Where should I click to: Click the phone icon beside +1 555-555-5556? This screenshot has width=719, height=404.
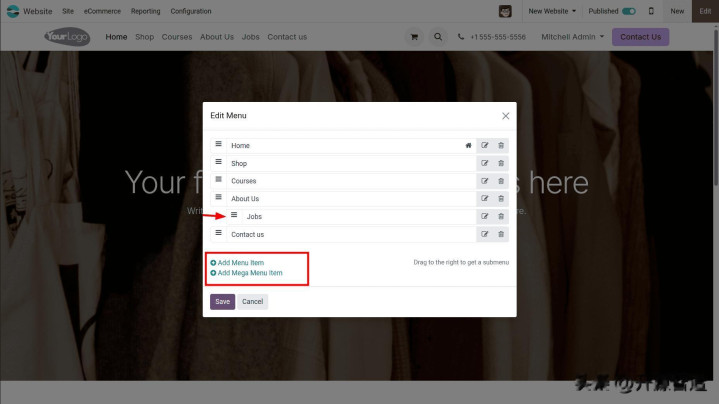click(x=461, y=37)
